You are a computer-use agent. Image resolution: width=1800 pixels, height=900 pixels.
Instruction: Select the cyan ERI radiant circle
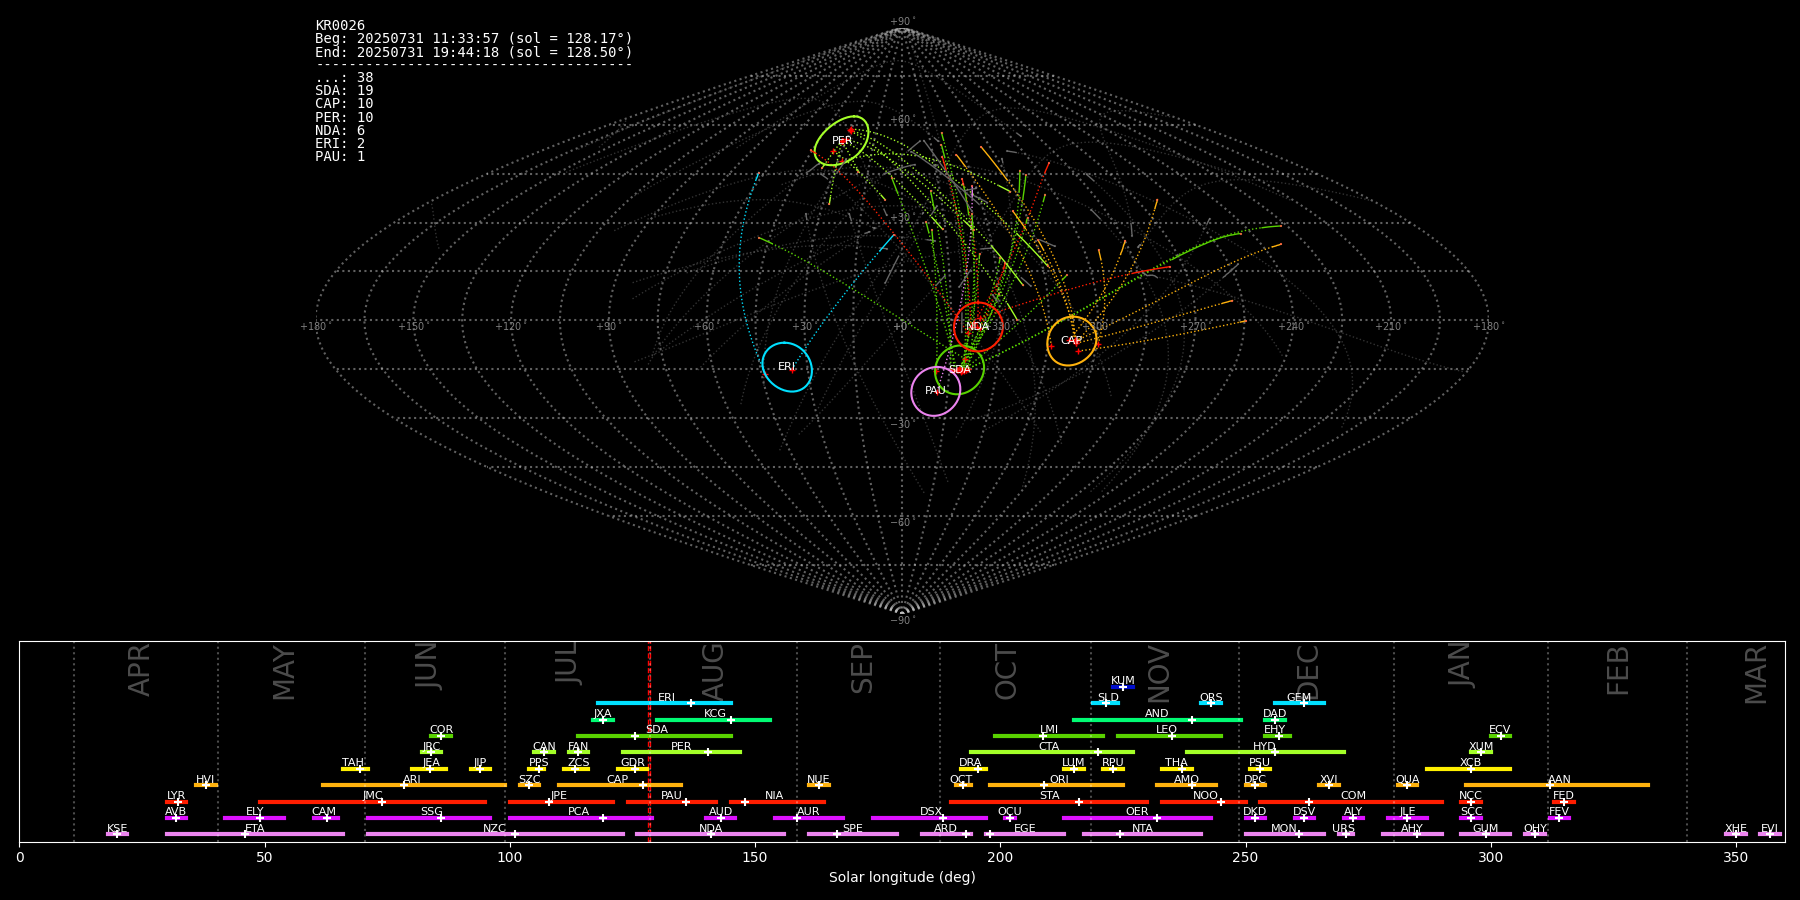[x=787, y=367]
